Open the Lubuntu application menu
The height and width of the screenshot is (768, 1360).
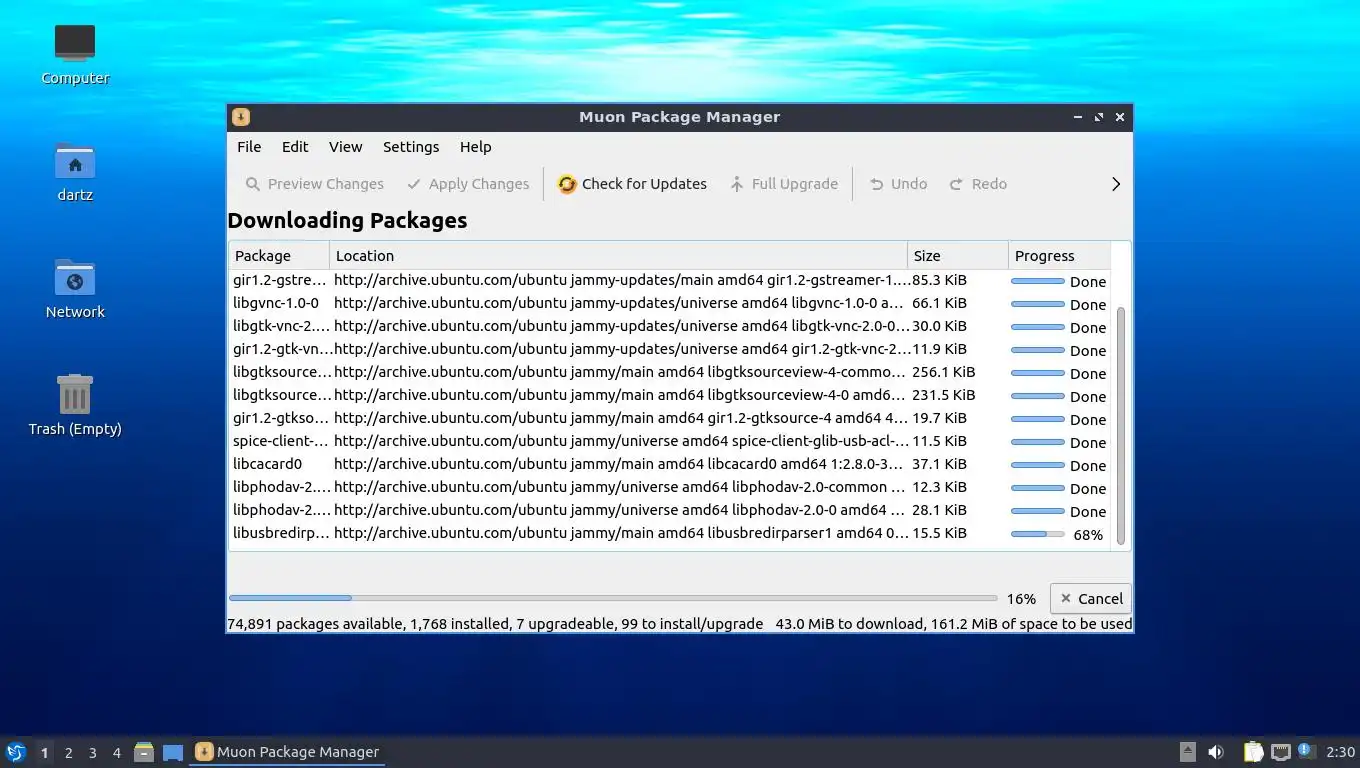tap(16, 752)
